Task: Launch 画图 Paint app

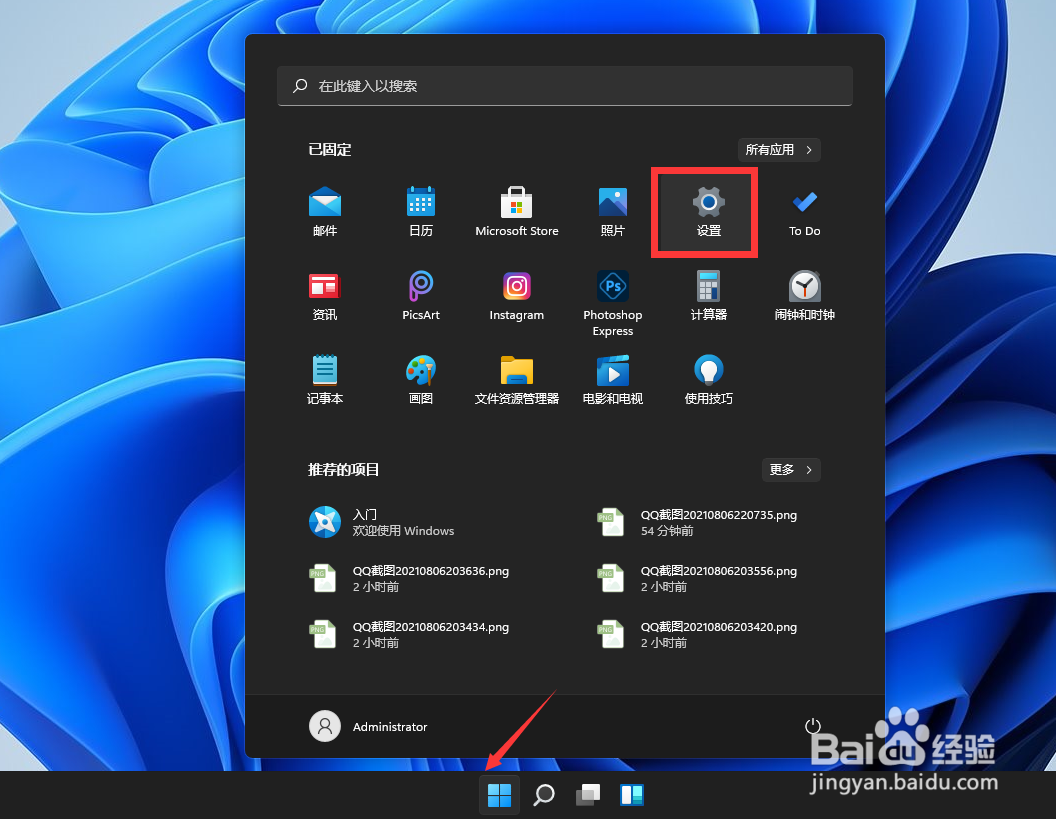Action: pyautogui.click(x=421, y=380)
